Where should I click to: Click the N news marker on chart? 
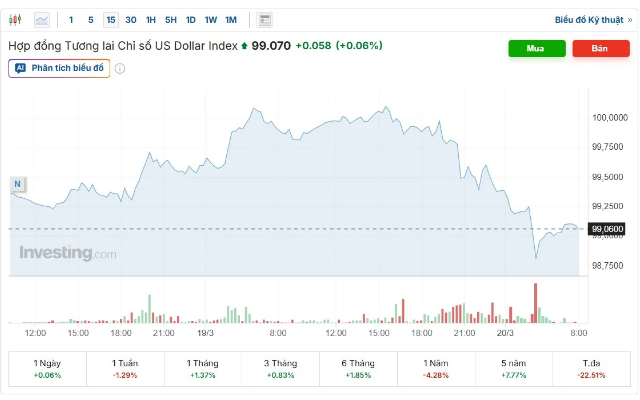pyautogui.click(x=17, y=183)
